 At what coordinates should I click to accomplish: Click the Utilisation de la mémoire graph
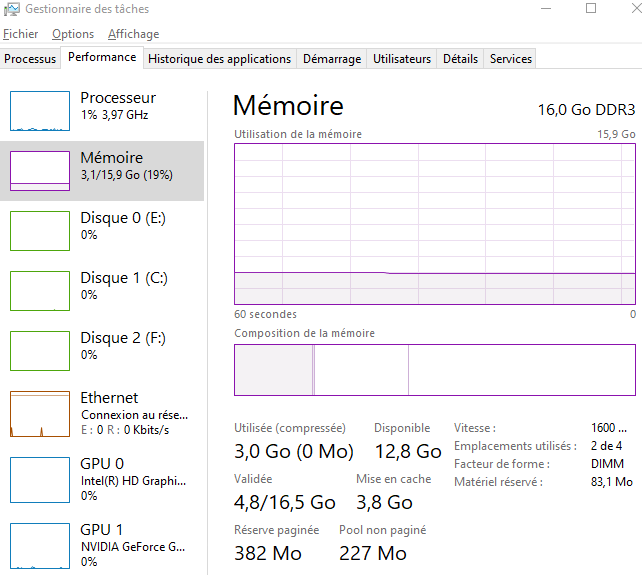click(434, 224)
